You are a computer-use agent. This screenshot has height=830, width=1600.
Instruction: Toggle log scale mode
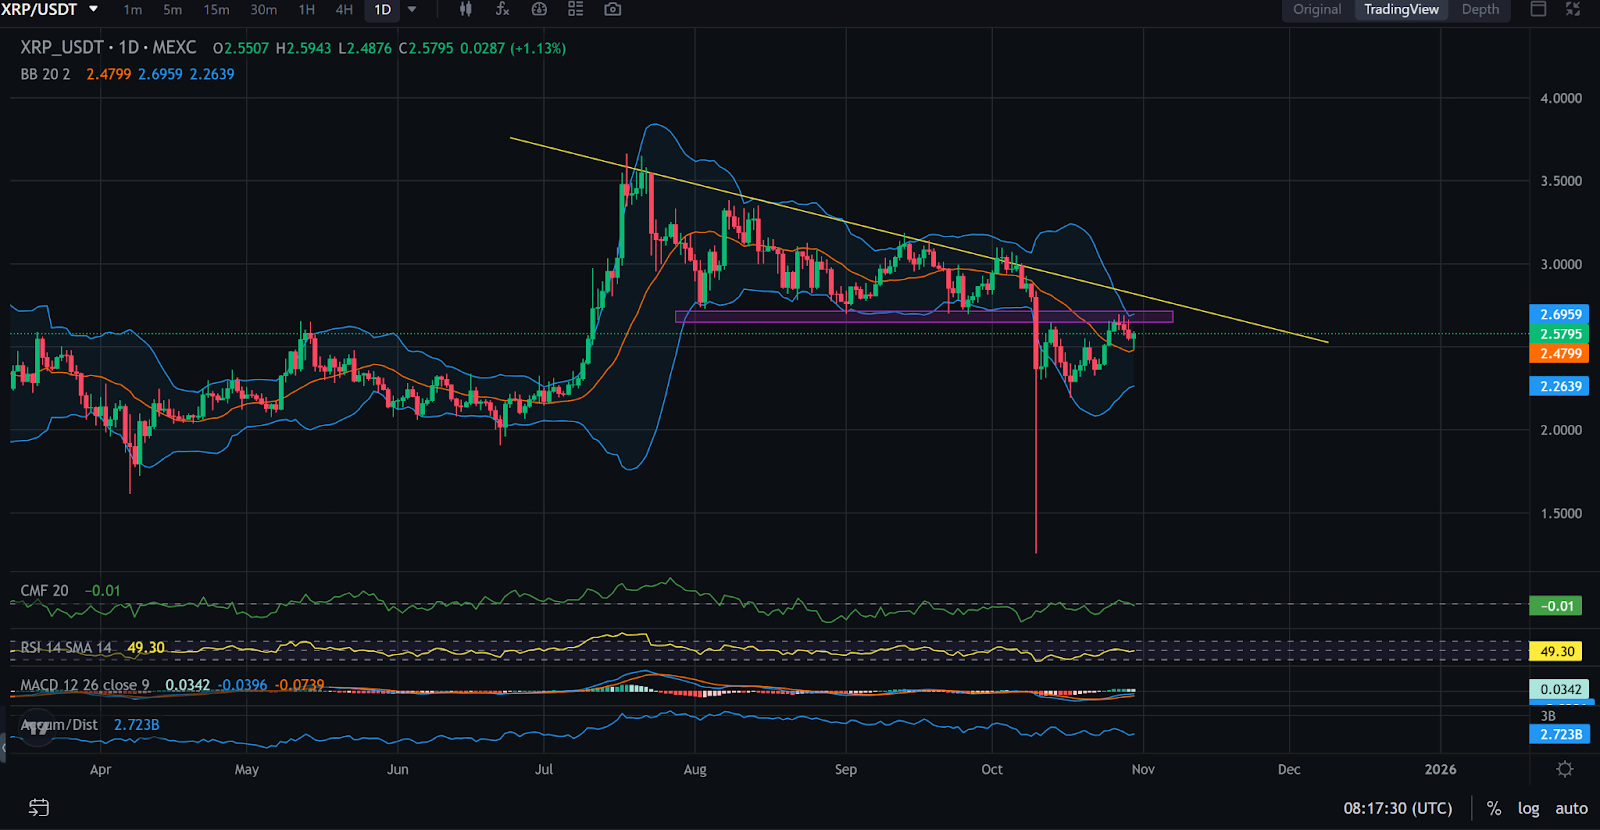tap(1528, 808)
